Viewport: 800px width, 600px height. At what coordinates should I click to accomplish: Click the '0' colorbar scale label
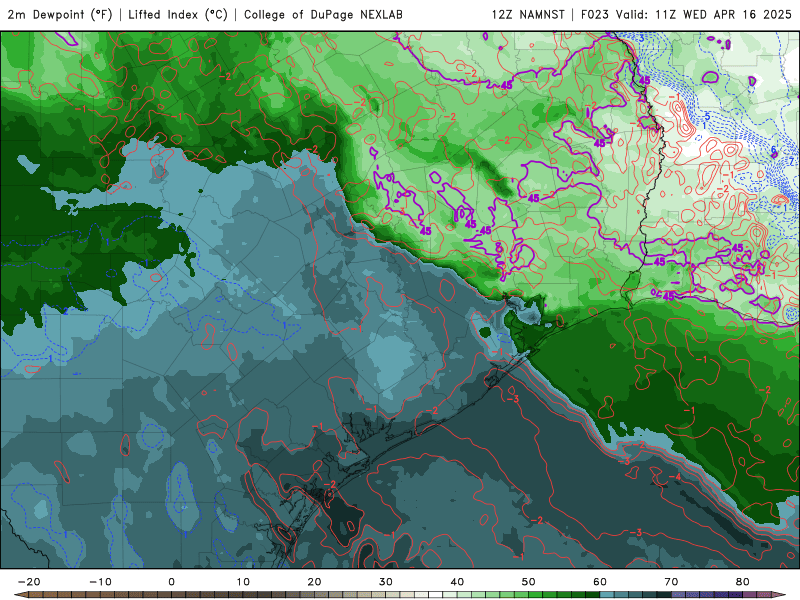pyautogui.click(x=171, y=582)
